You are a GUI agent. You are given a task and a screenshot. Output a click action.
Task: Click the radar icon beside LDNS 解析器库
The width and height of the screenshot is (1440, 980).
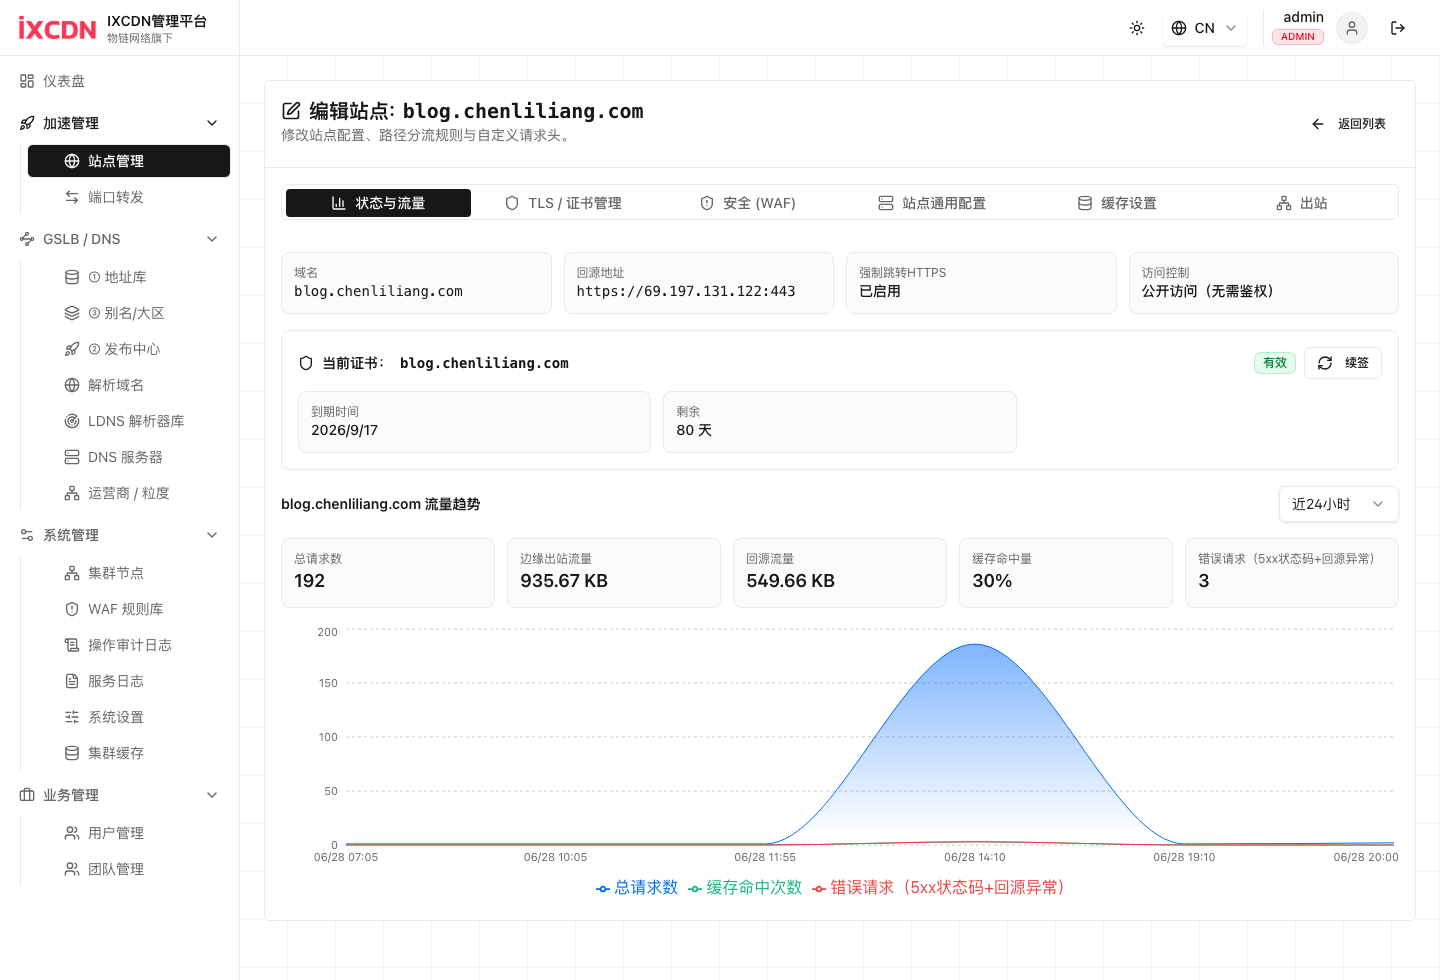point(72,421)
